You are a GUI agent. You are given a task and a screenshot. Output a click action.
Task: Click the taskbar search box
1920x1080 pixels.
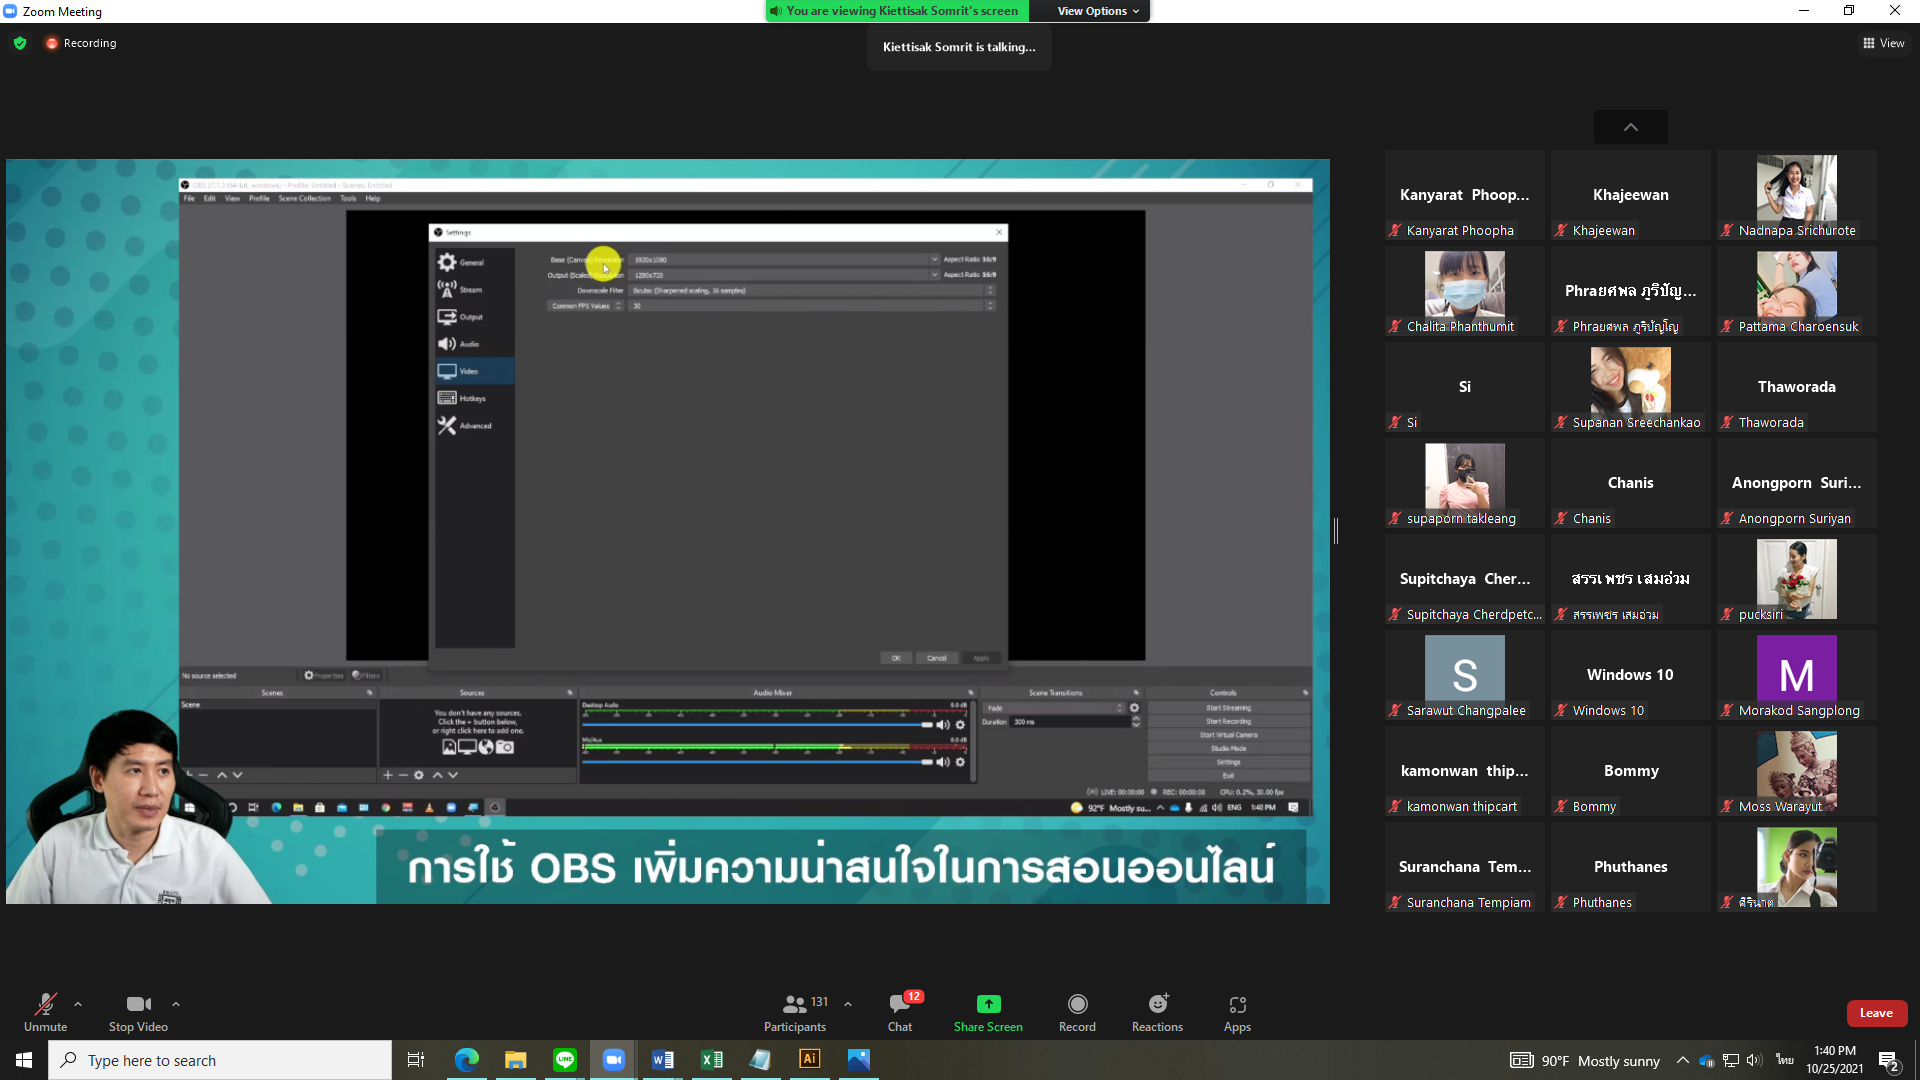(220, 1060)
